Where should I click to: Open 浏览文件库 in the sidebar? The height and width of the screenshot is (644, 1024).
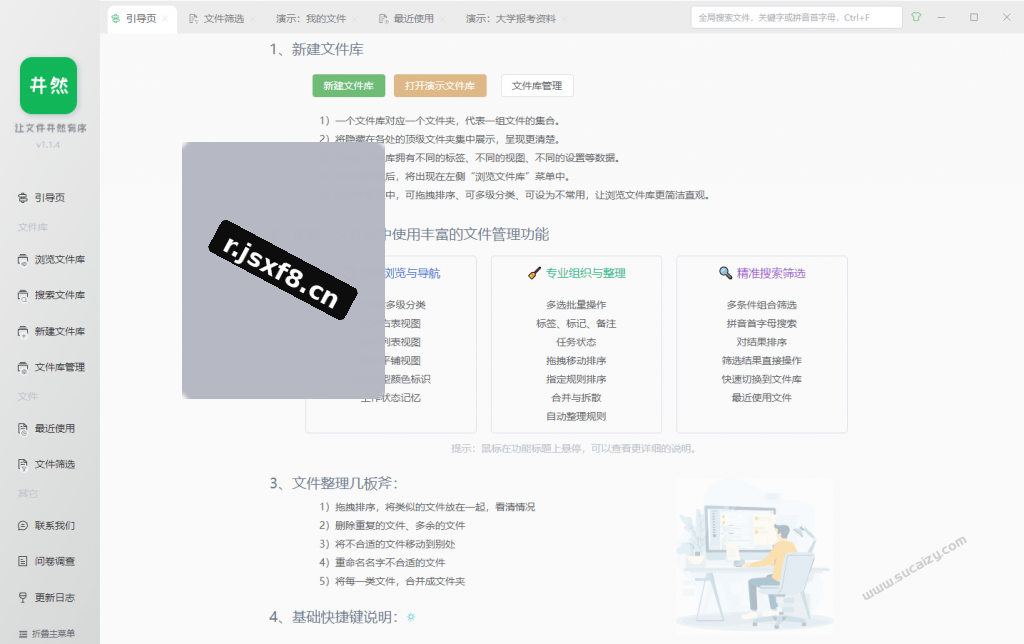[x=51, y=259]
